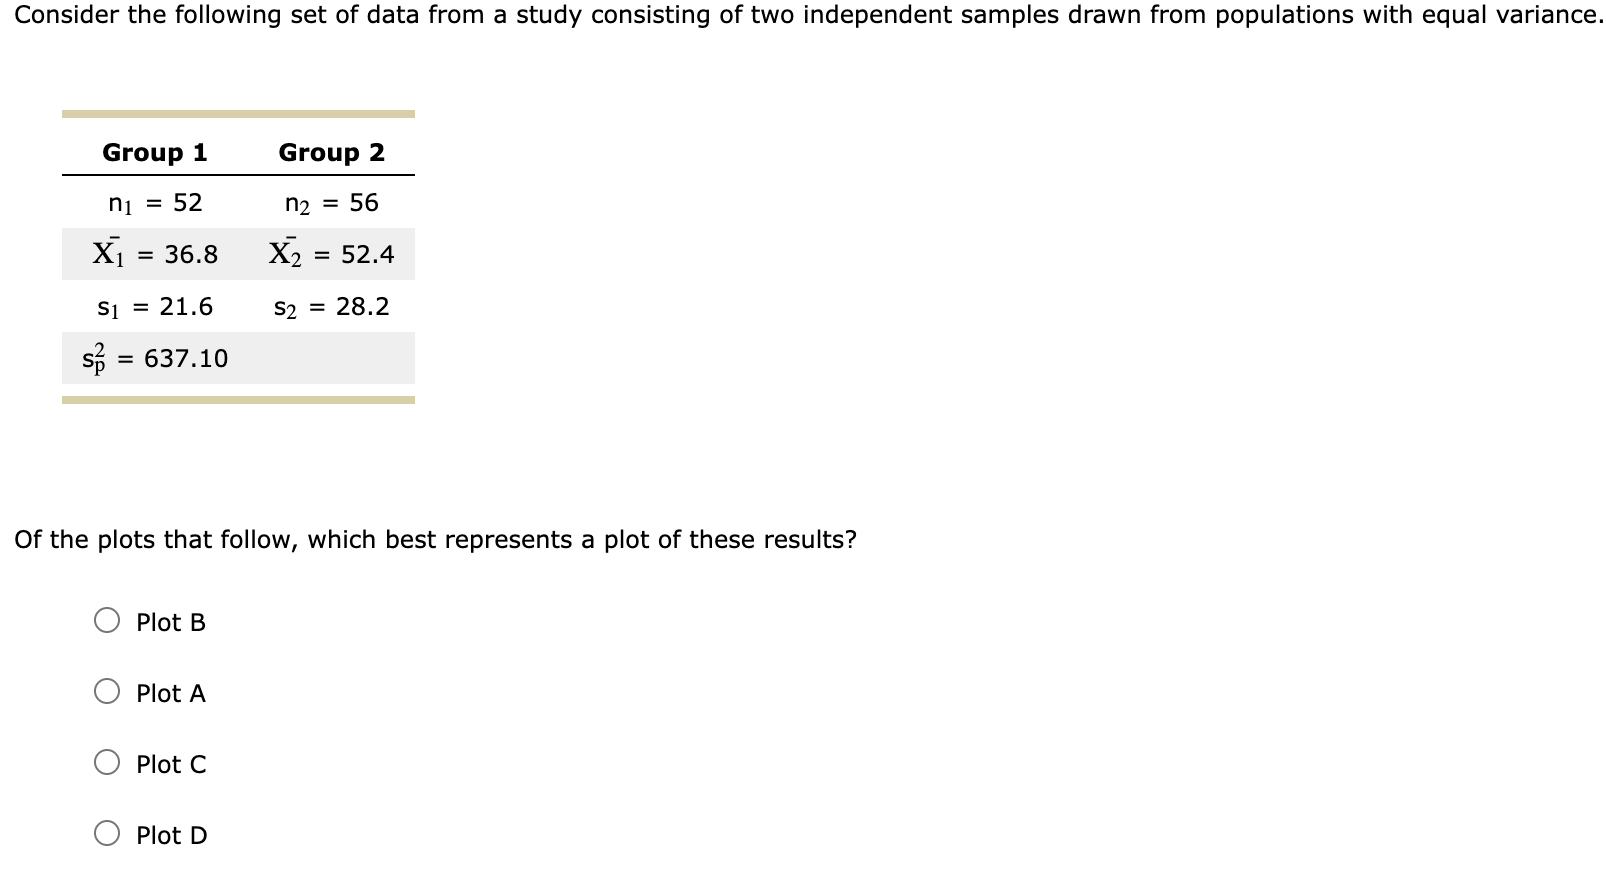Click the n2 = 56 table cell
This screenshot has width=1606, height=882.
[x=330, y=203]
